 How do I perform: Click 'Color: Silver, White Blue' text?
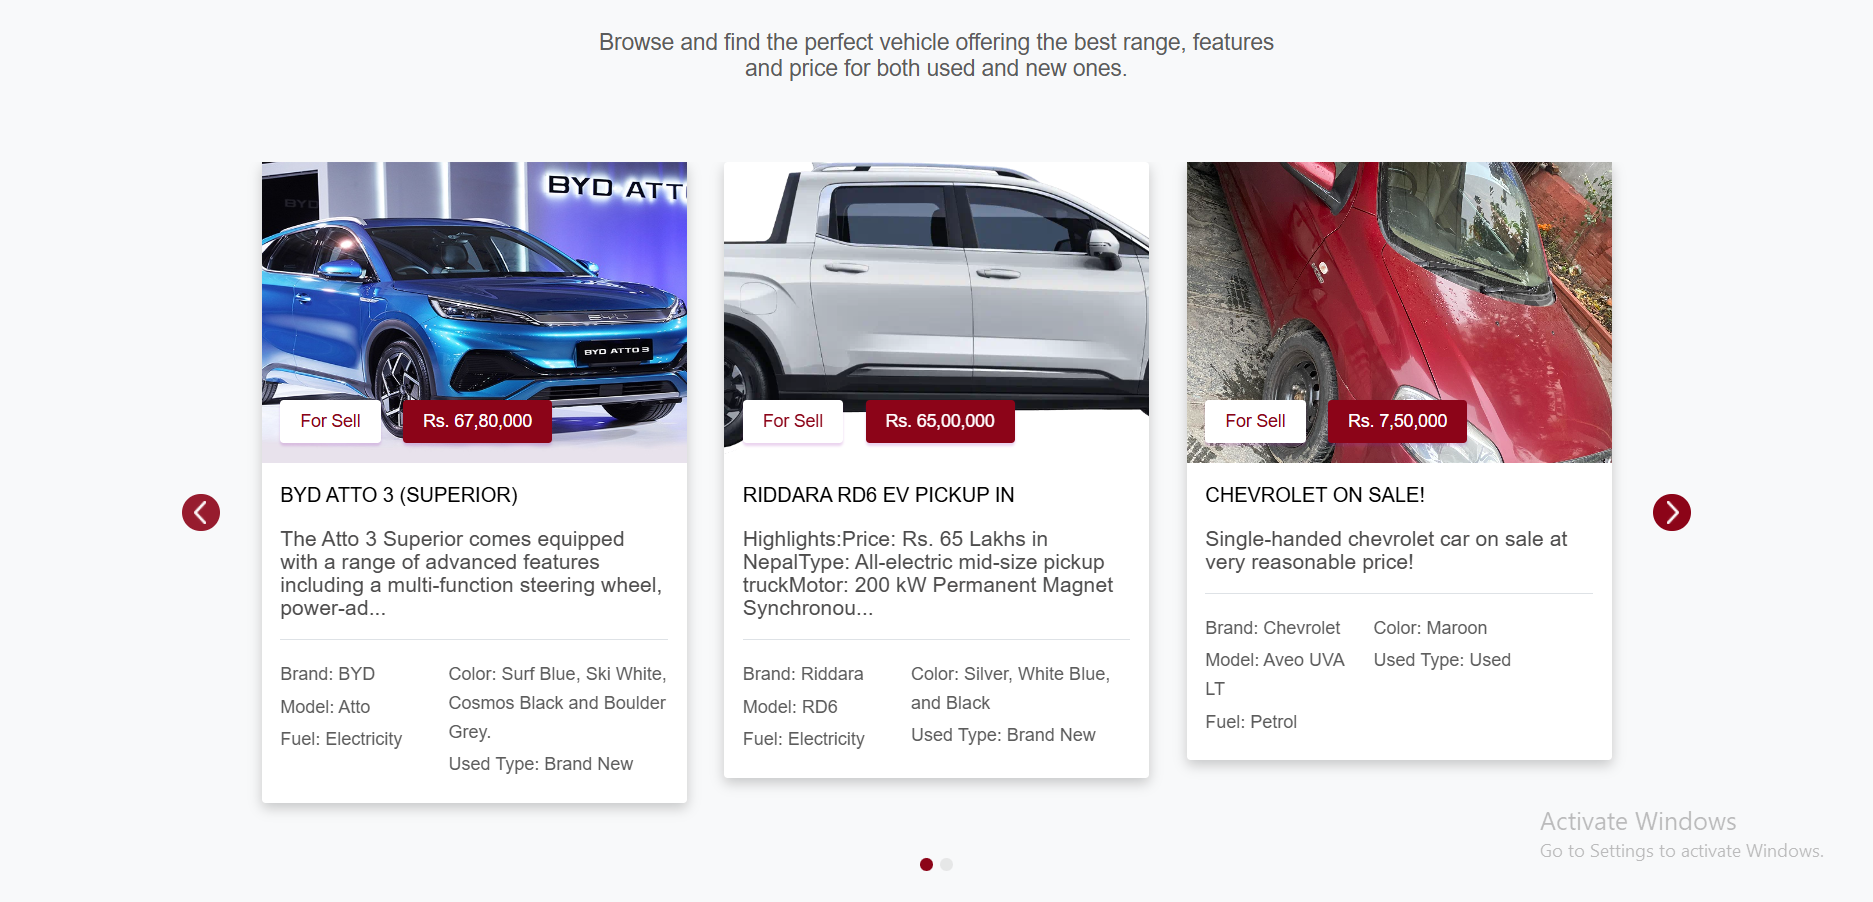point(1010,688)
